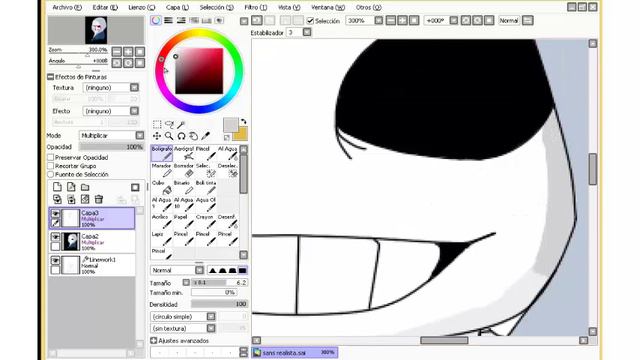Open the Textura dropdown
This screenshot has width=640, height=360.
point(134,87)
